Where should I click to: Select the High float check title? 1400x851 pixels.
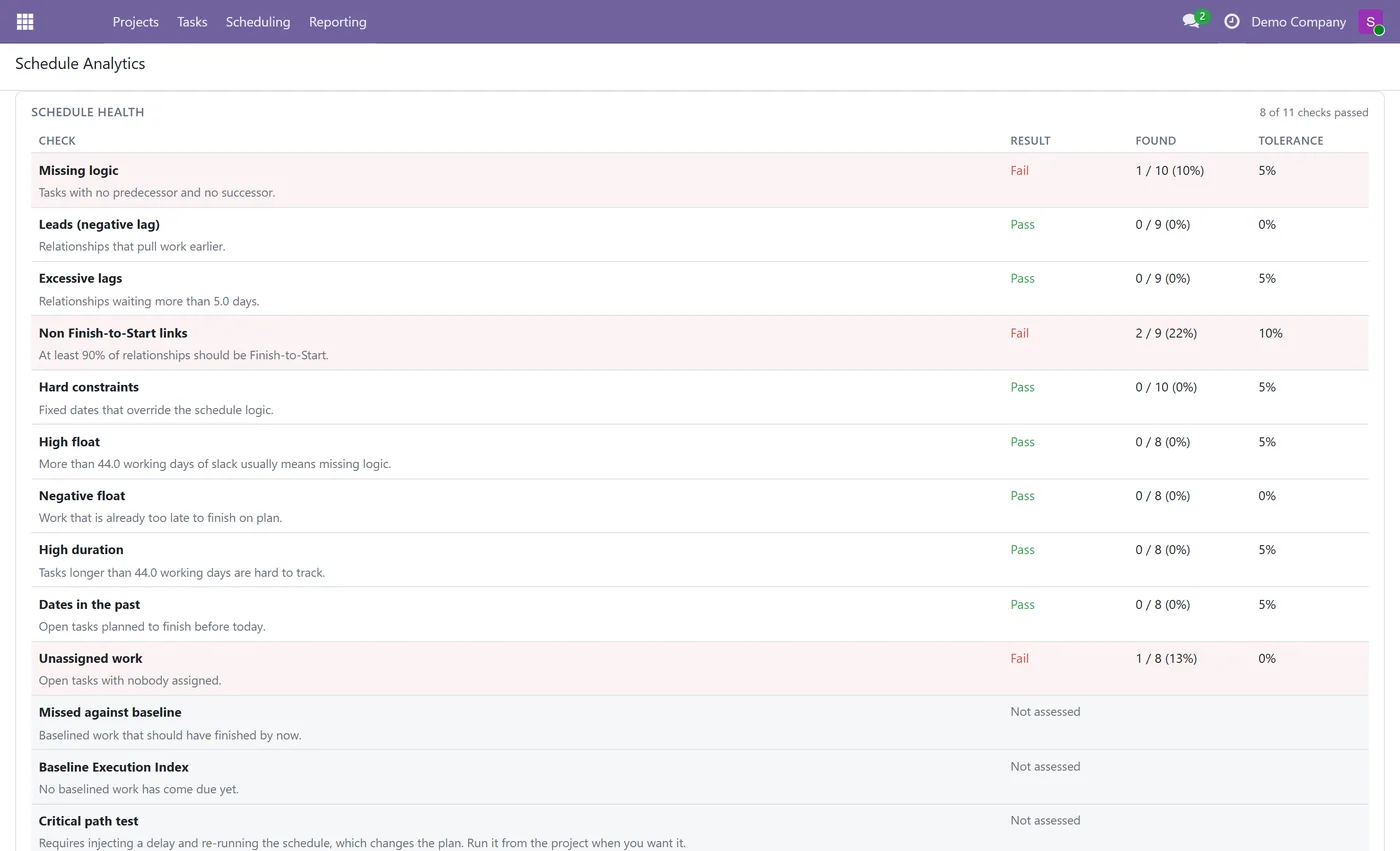(69, 442)
